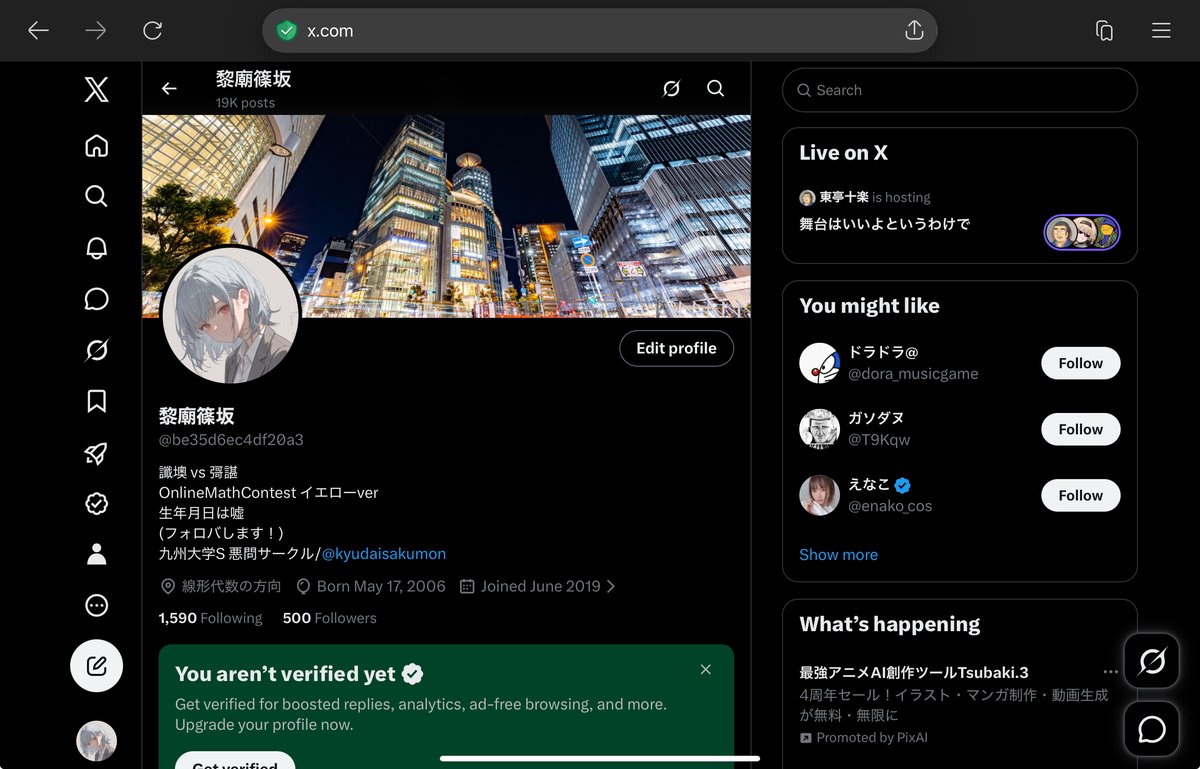Compose a new post with the round button
This screenshot has width=1200, height=769.
coord(96,666)
